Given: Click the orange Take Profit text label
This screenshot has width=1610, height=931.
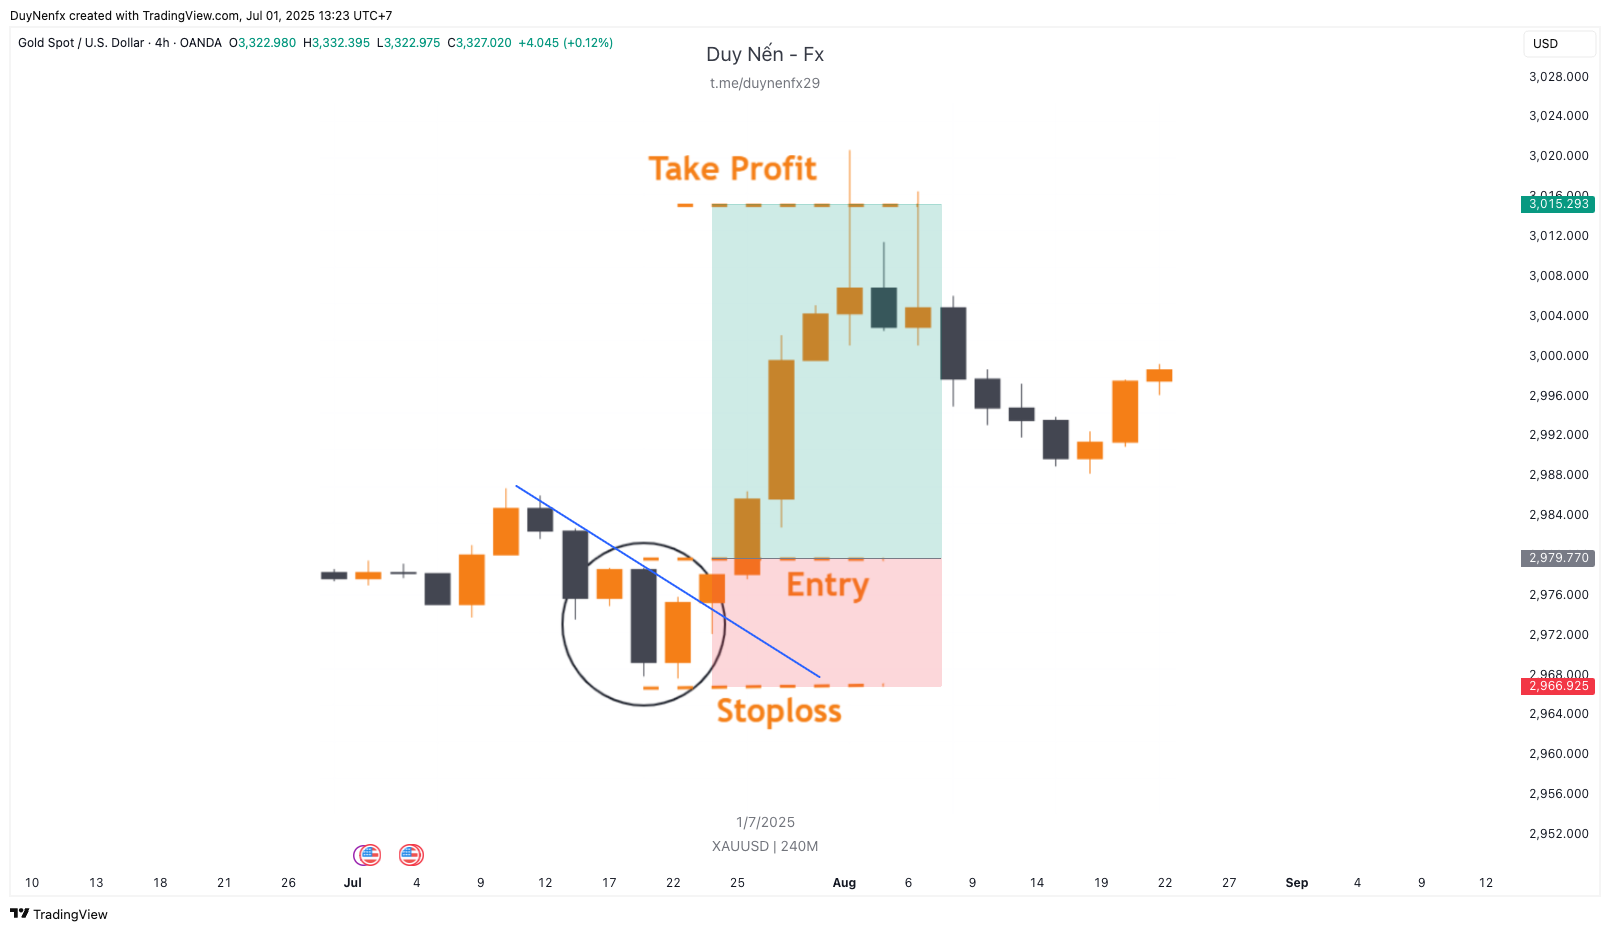Looking at the screenshot, I should (732, 169).
